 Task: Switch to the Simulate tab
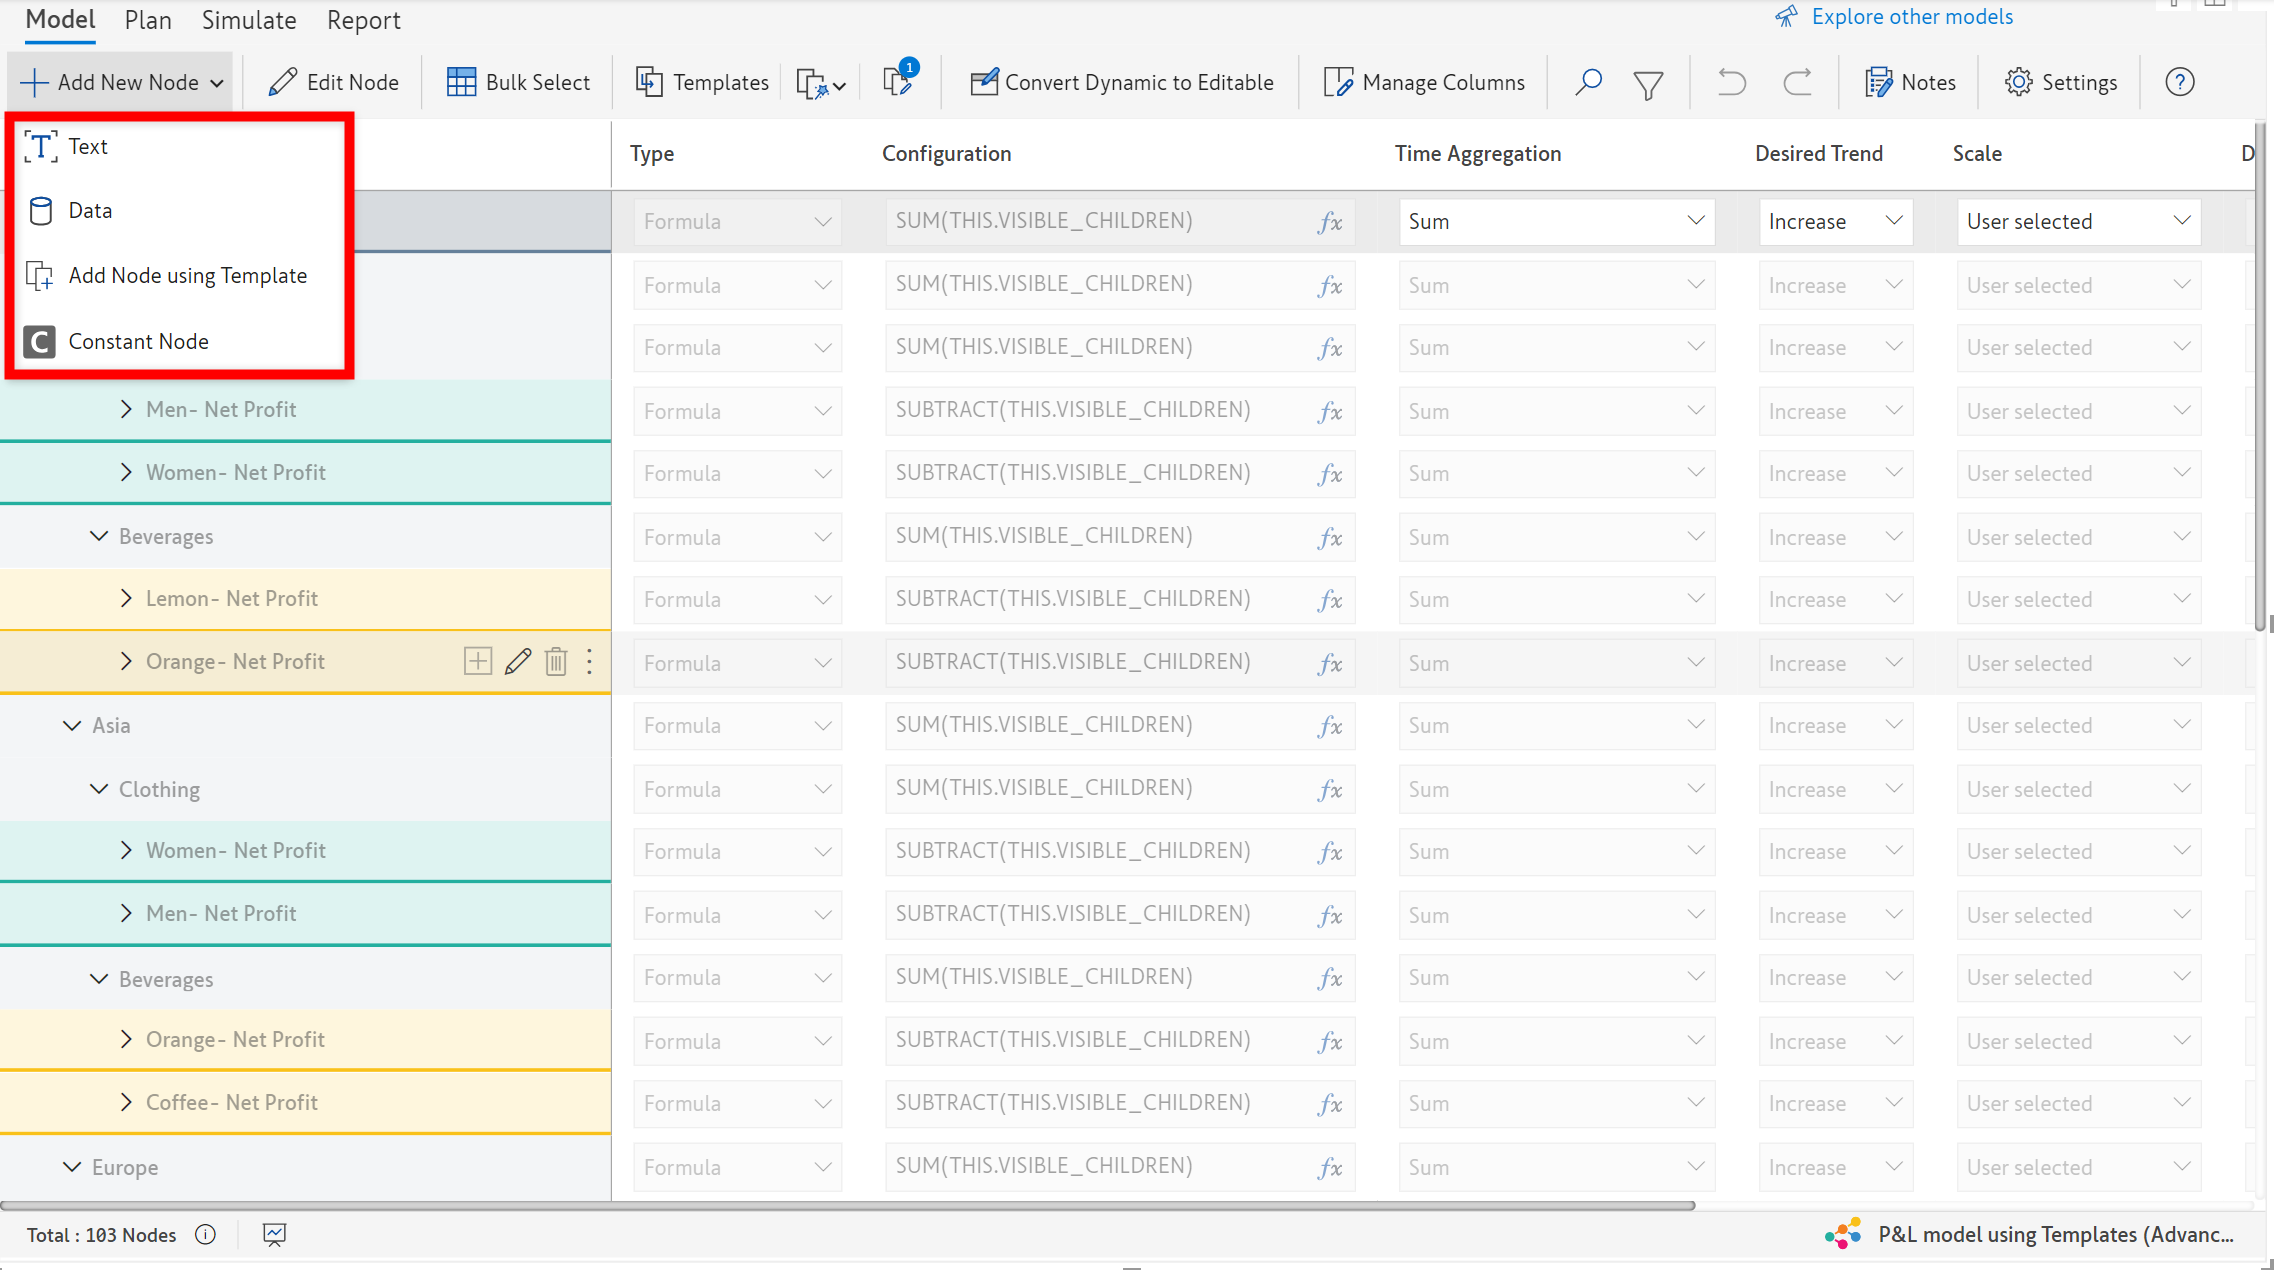tap(249, 20)
